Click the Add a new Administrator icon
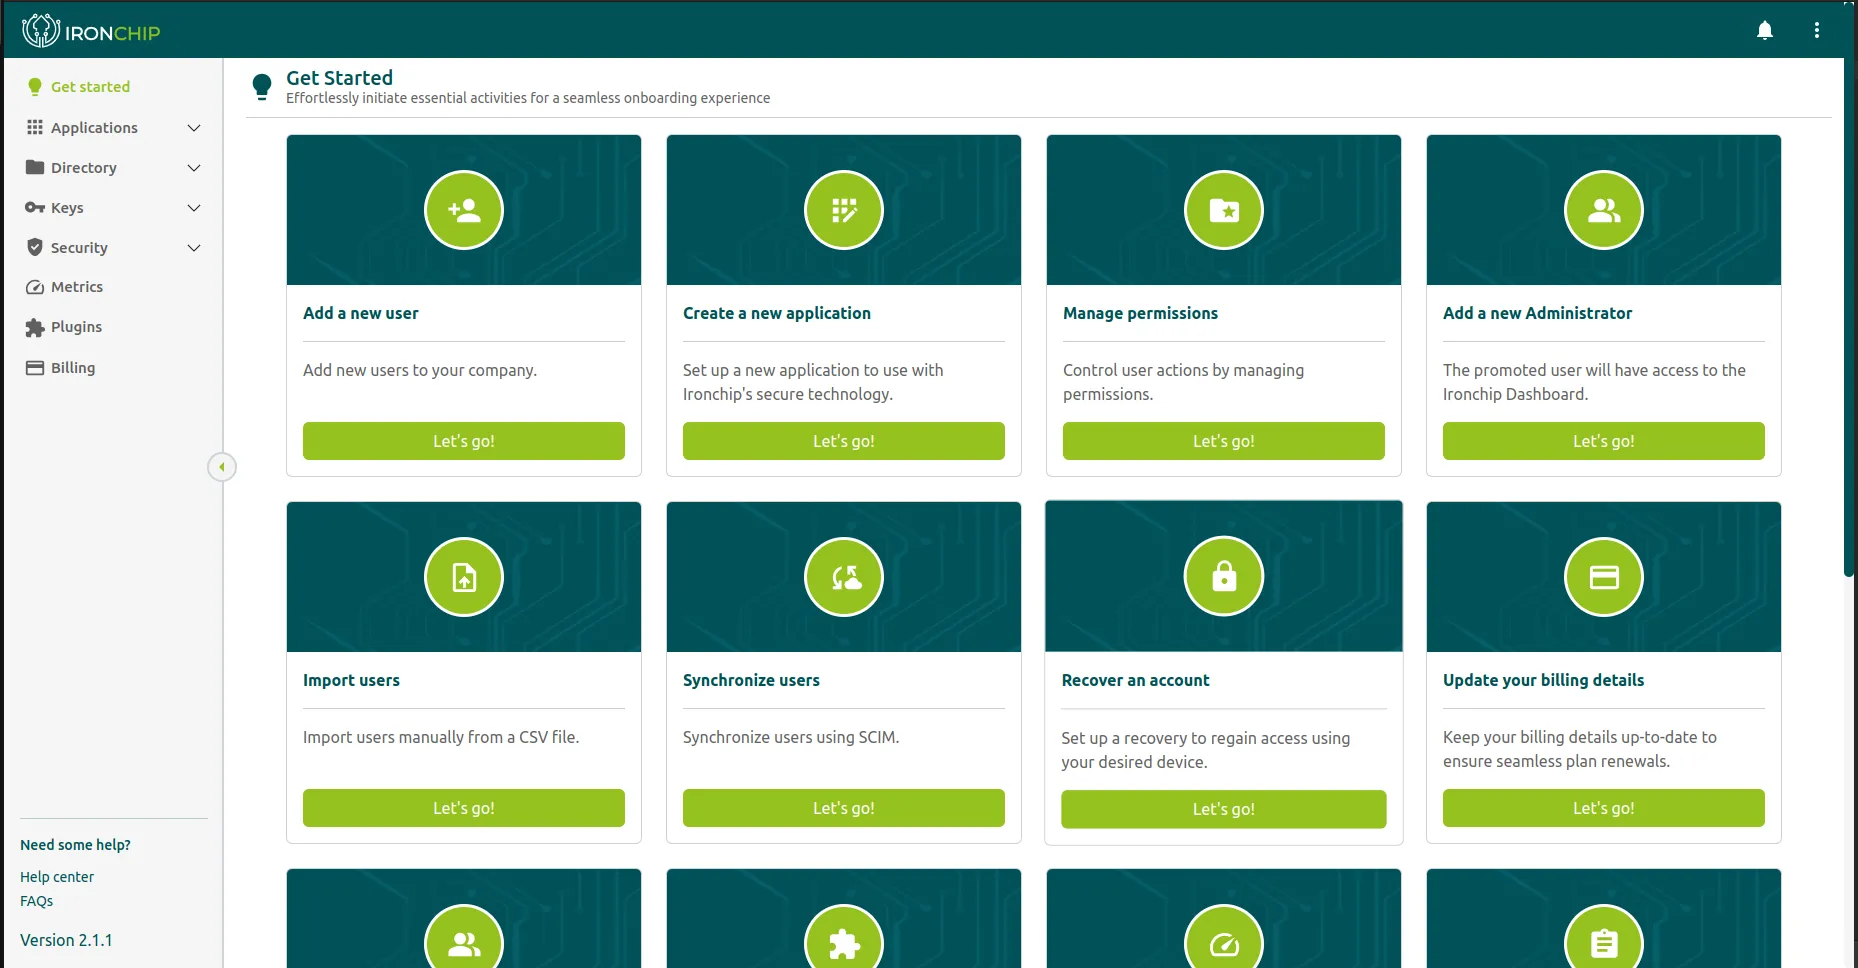This screenshot has height=968, width=1858. click(1604, 210)
